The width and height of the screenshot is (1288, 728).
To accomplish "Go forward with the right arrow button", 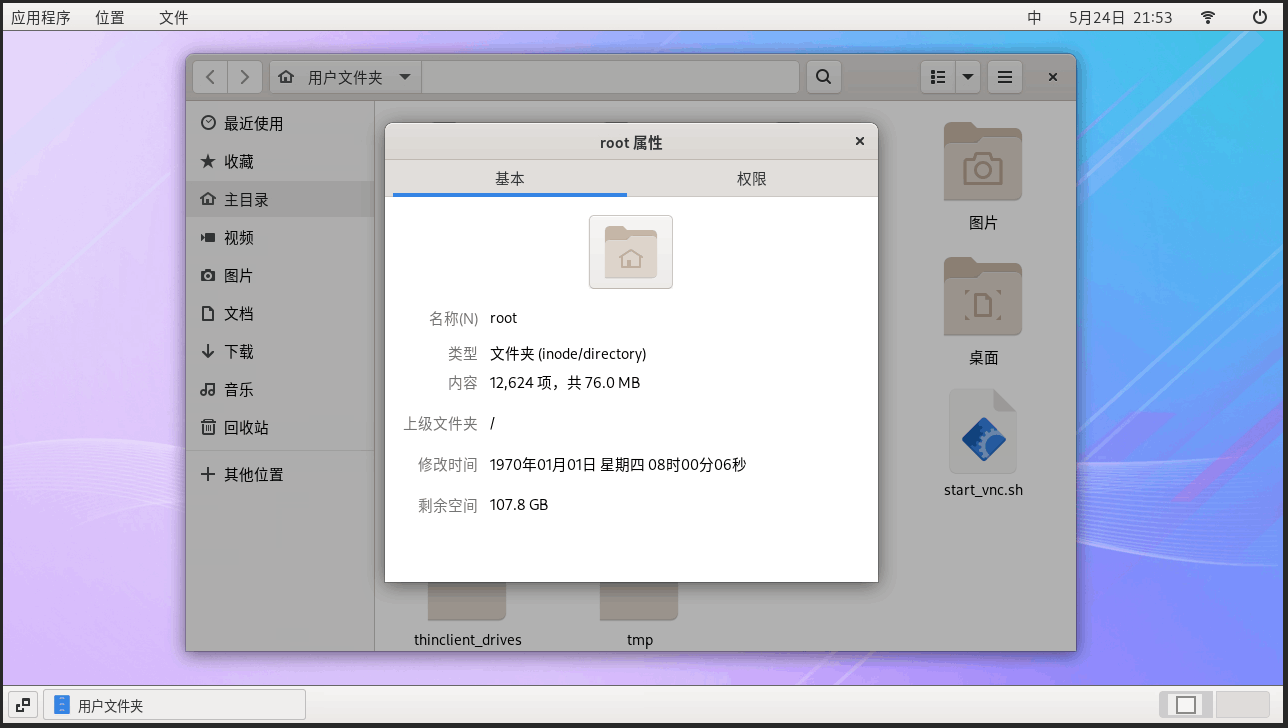I will [245, 77].
